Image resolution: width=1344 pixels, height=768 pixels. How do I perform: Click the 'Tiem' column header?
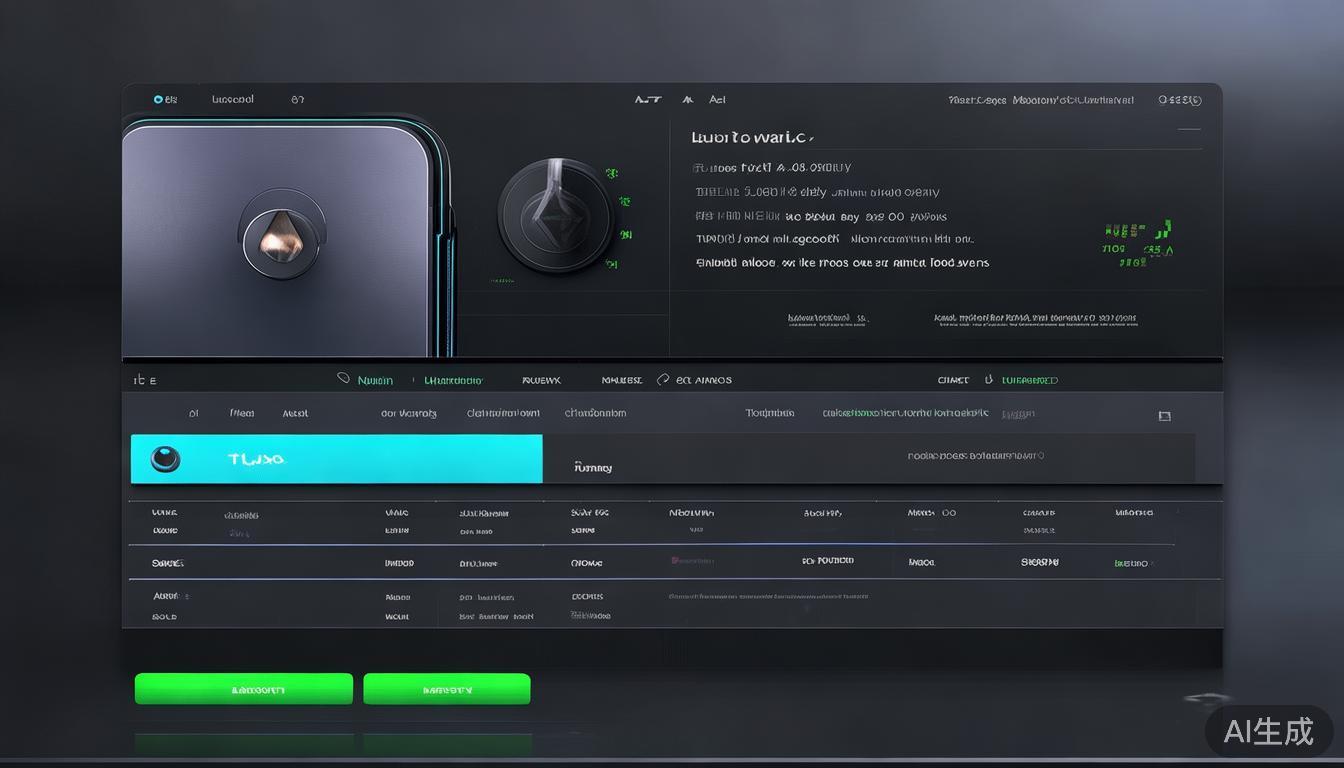tap(241, 413)
